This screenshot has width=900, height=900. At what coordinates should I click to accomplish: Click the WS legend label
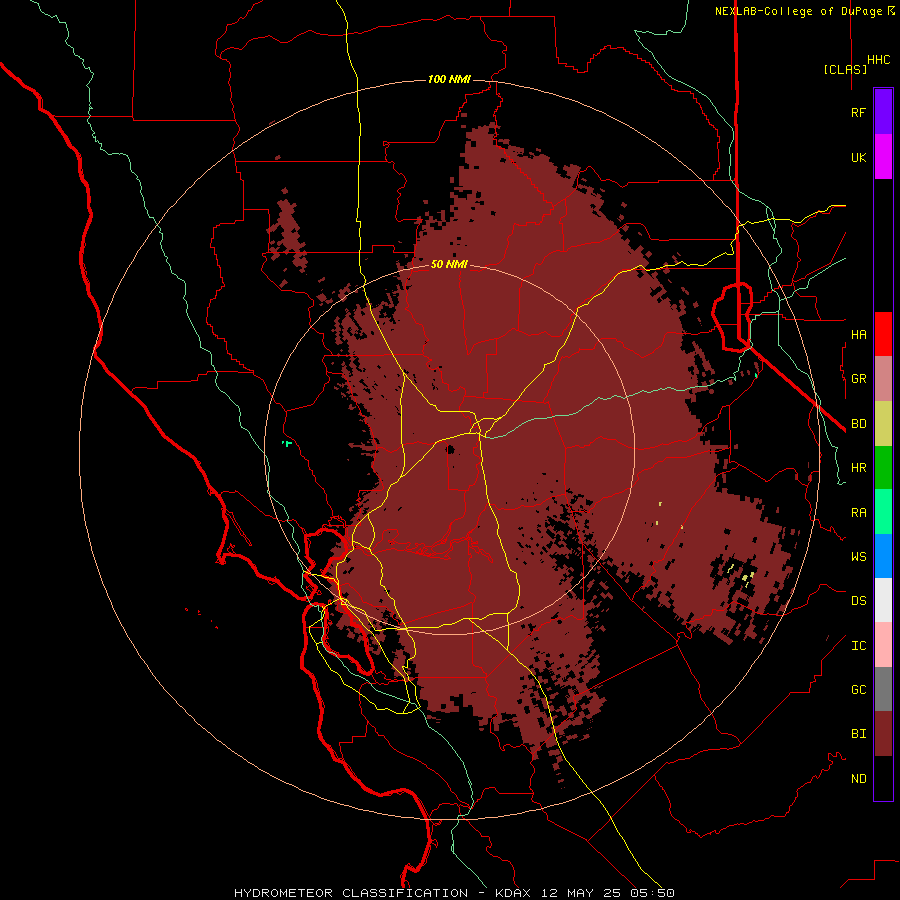tap(859, 557)
